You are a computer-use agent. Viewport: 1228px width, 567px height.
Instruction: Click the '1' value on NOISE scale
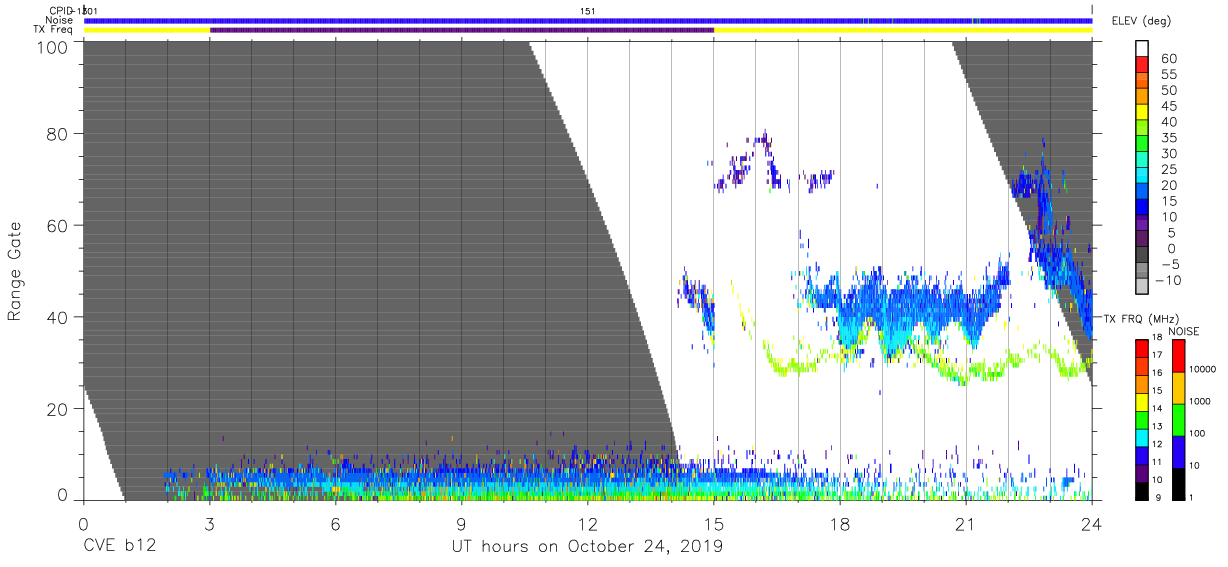(1192, 498)
